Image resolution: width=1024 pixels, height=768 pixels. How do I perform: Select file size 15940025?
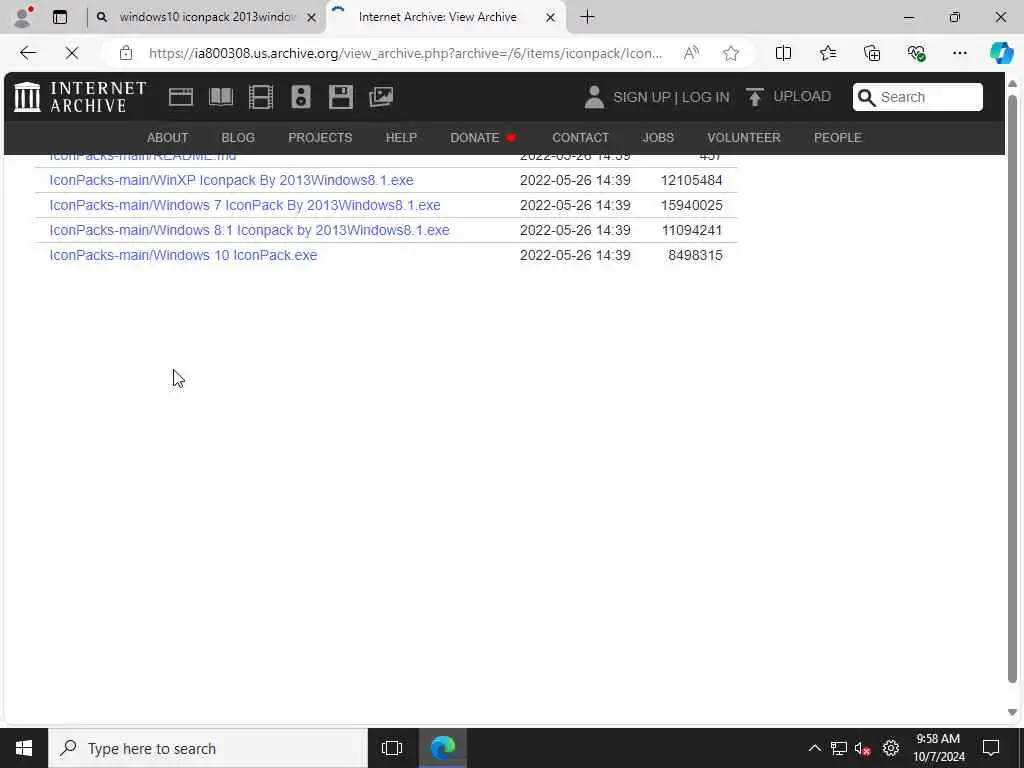point(691,205)
